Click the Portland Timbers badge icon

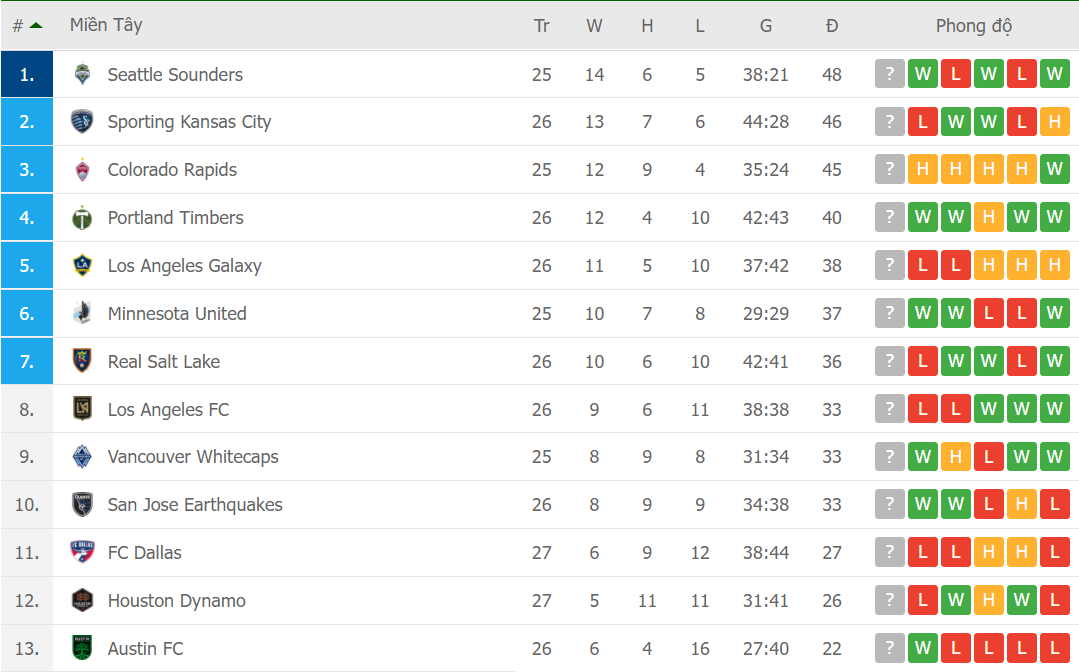coord(82,218)
